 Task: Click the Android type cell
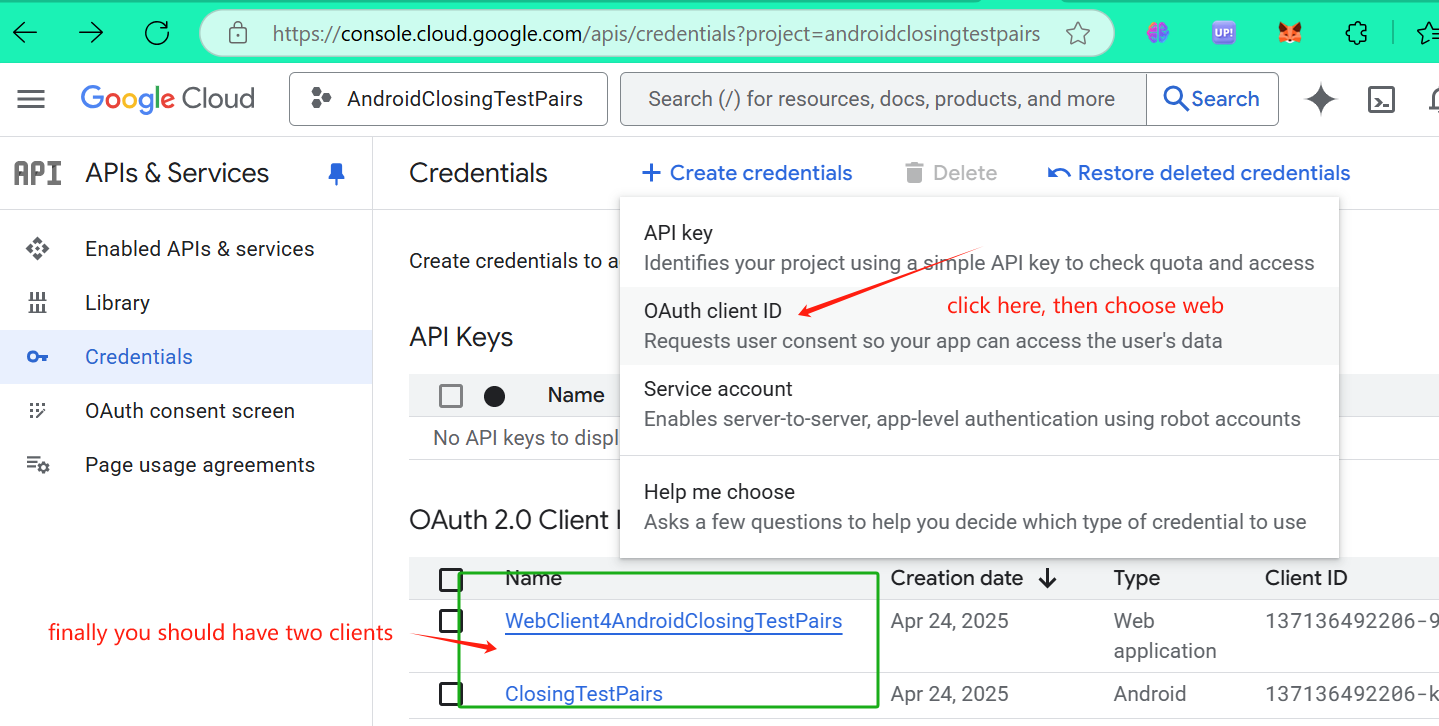pyautogui.click(x=1150, y=694)
